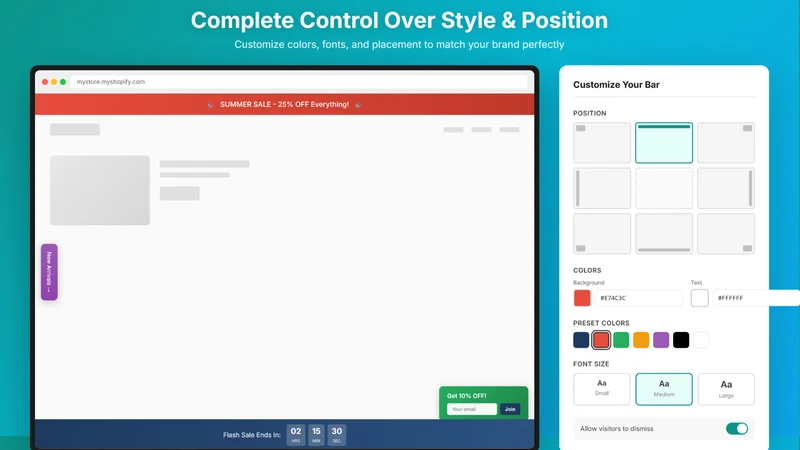
Task: Click the yellow browser window dot
Action: tap(54, 82)
